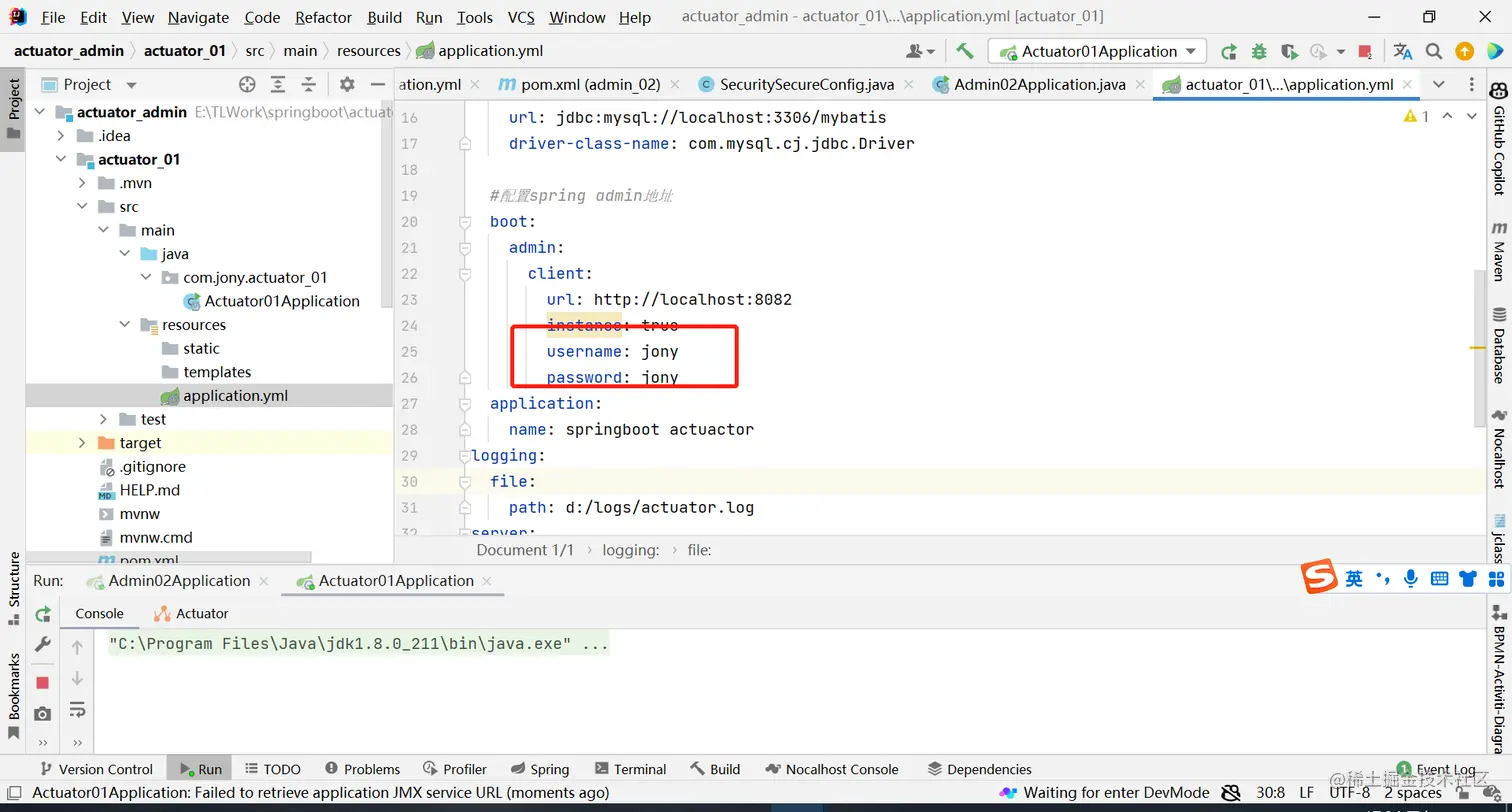Open the Version Control tool window
Viewport: 1512px width, 812px height.
click(x=96, y=769)
